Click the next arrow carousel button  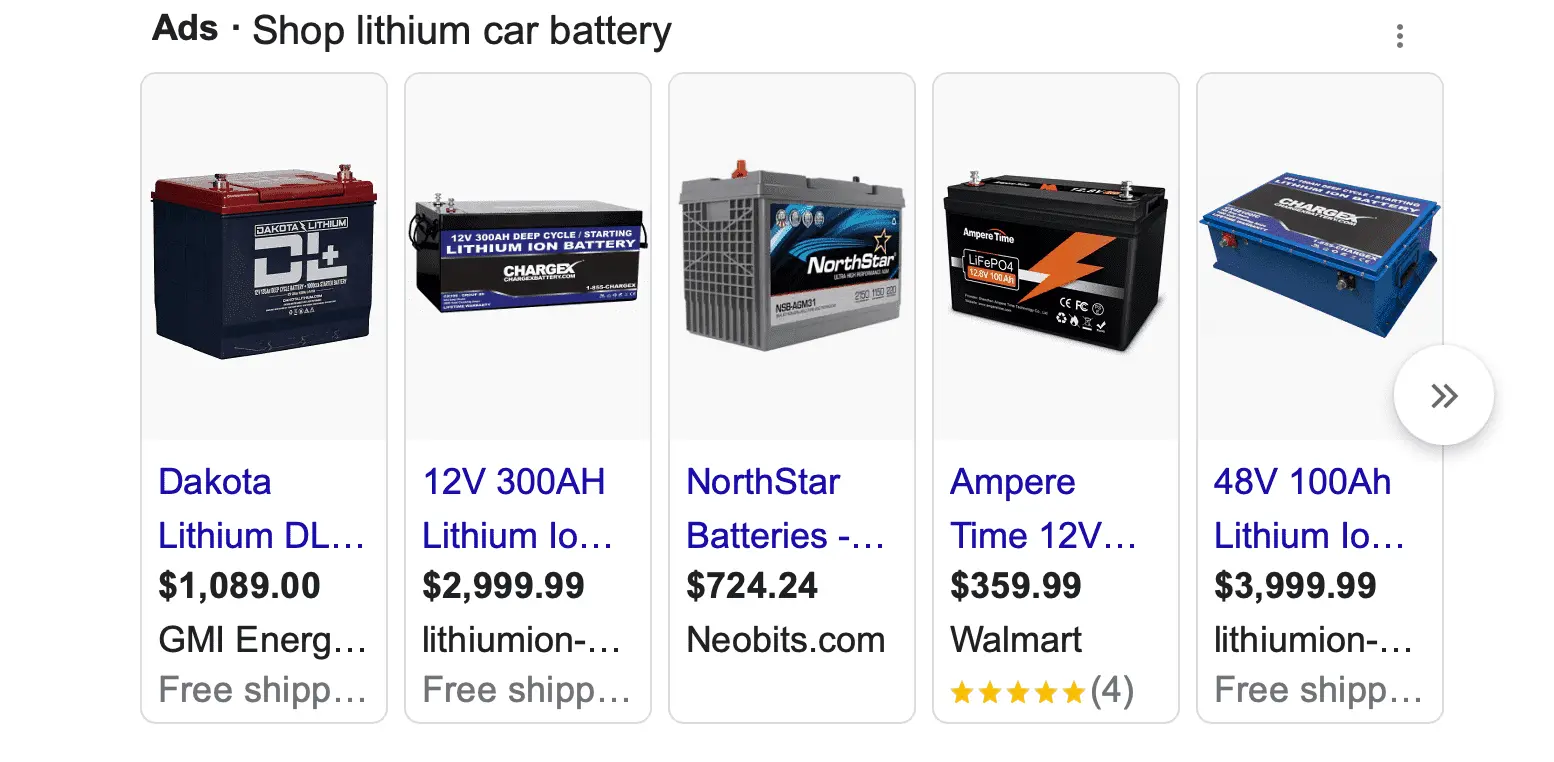pos(1443,396)
